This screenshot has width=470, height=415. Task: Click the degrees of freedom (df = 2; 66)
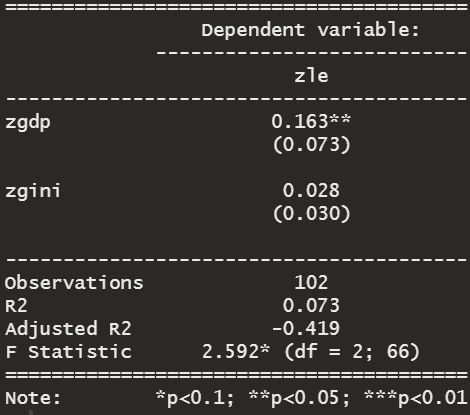click(352, 352)
